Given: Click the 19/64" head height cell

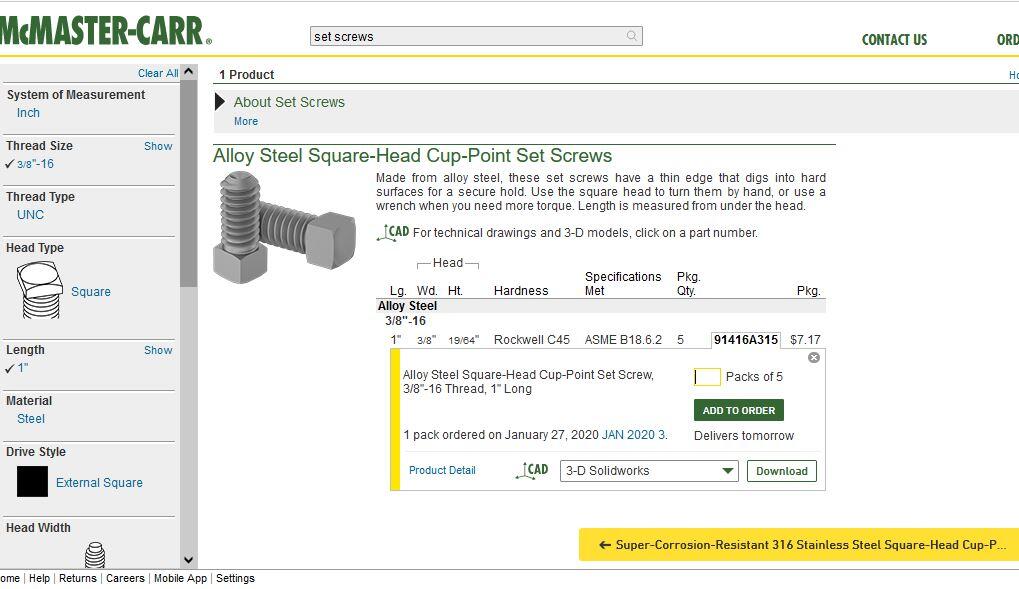Looking at the screenshot, I should click(x=463, y=339).
